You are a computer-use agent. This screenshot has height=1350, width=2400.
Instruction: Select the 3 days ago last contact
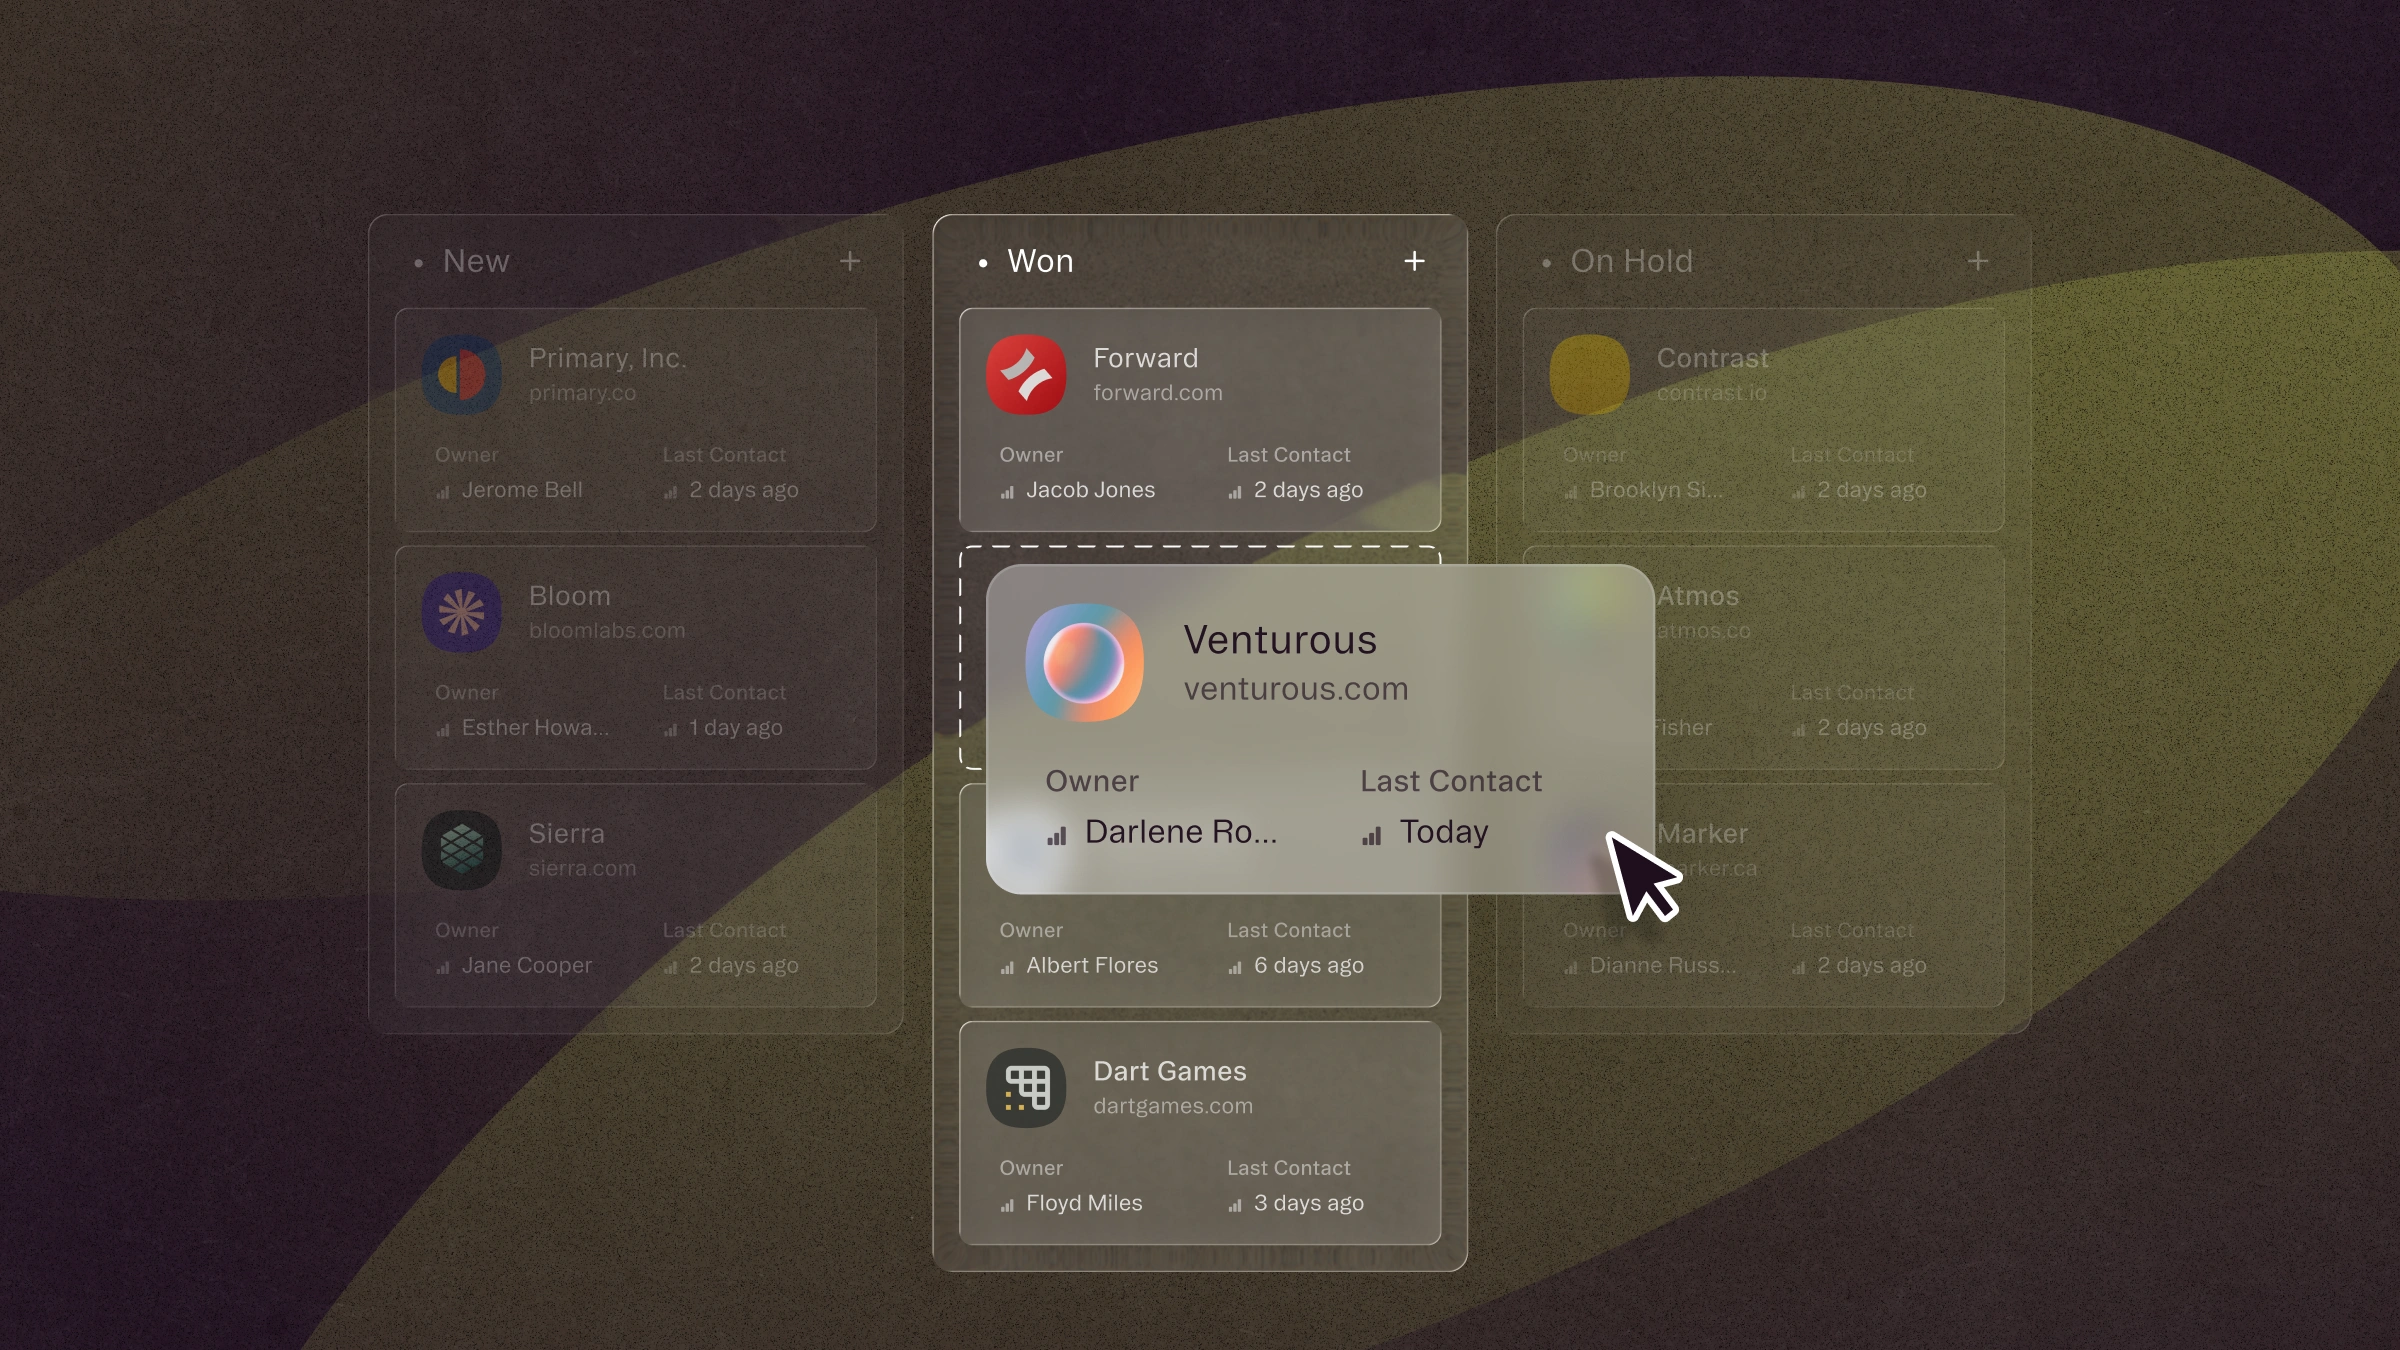(1309, 1203)
